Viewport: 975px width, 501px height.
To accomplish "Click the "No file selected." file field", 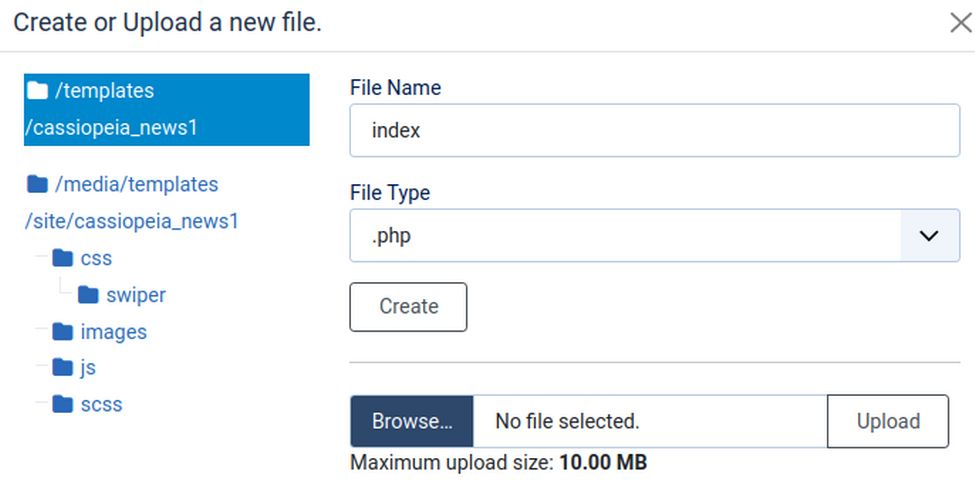I will click(649, 421).
